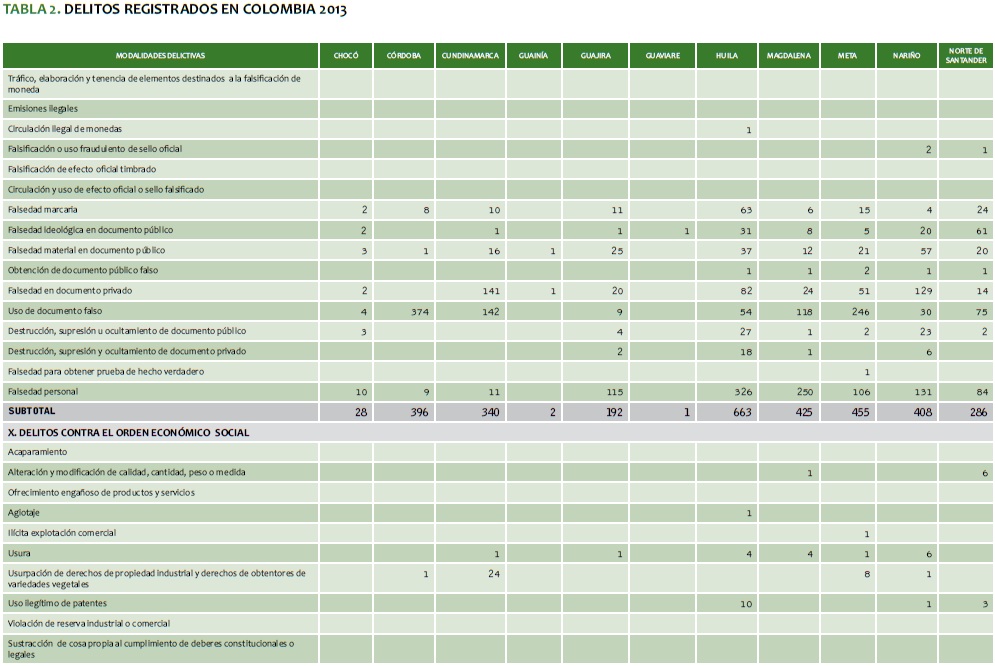The height and width of the screenshot is (666, 995).
Task: Click the SUBTOTAL row label
Action: (32, 411)
